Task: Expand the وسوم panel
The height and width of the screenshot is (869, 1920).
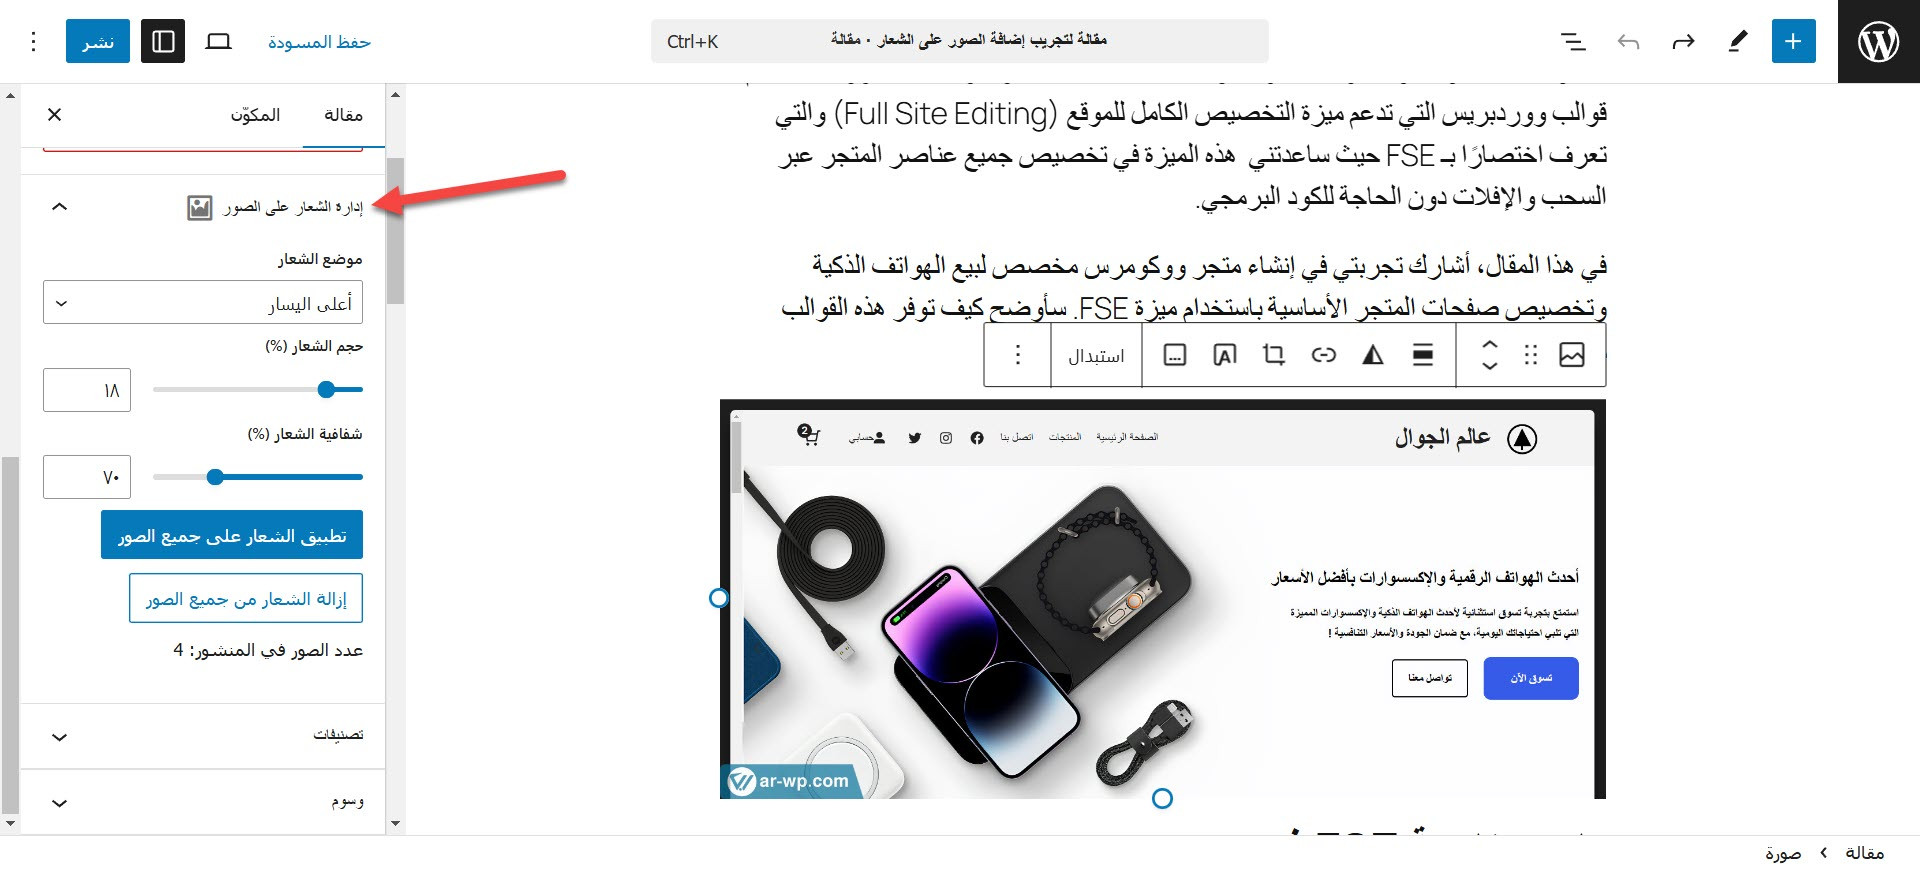Action: coord(203,802)
